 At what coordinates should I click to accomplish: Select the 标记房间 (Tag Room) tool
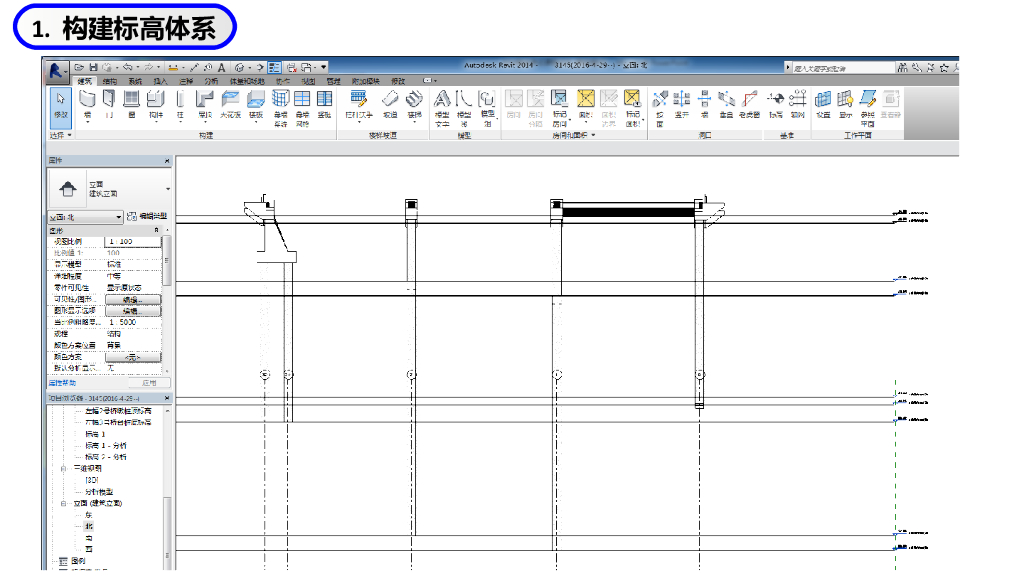[560, 108]
